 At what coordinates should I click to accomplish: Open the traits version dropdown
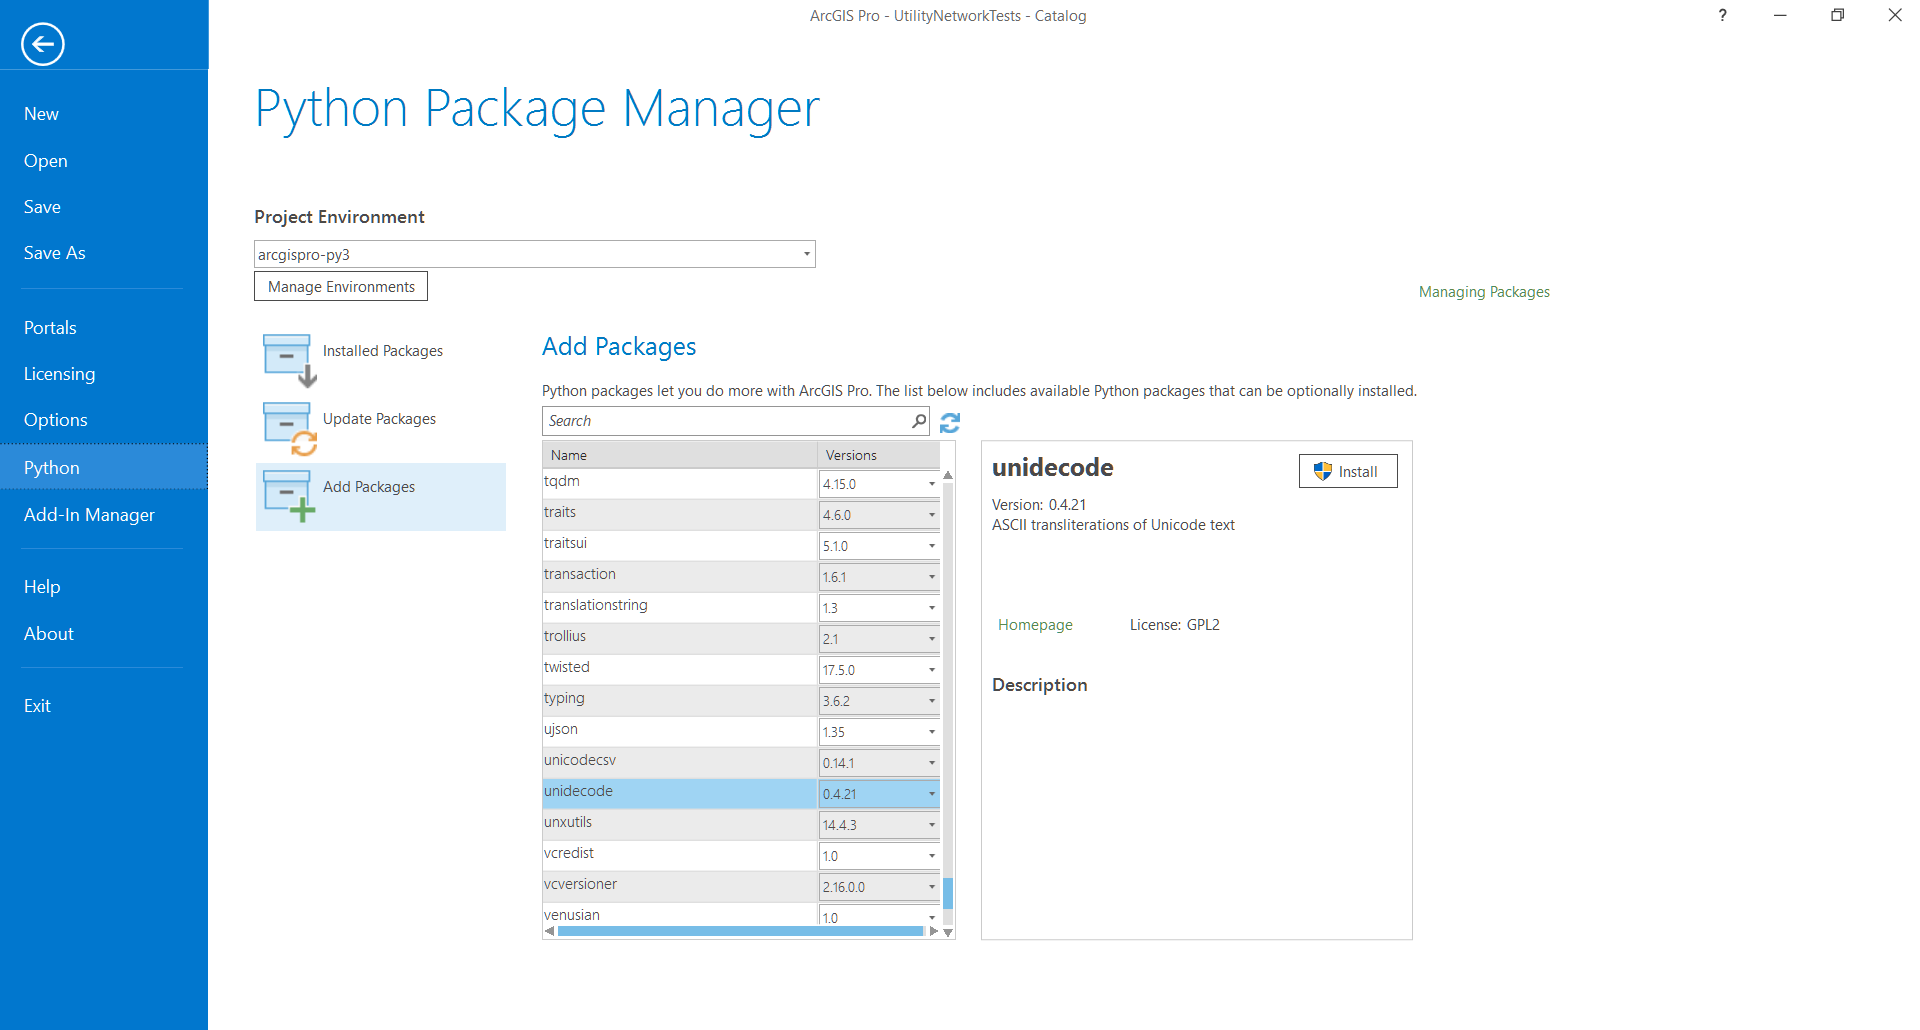pos(931,515)
